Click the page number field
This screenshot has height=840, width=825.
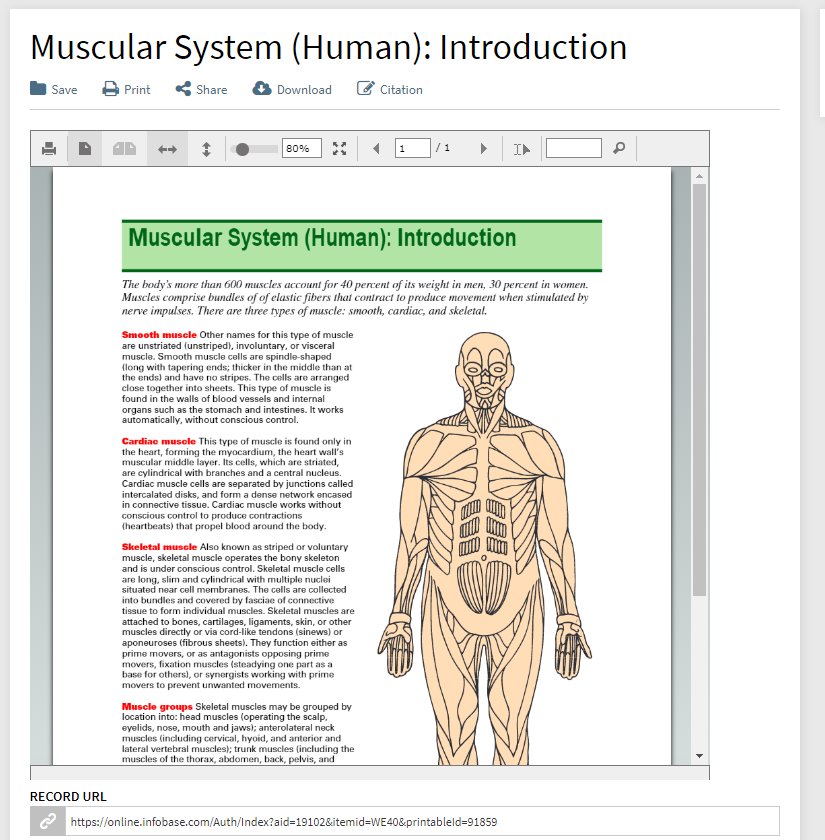(412, 148)
